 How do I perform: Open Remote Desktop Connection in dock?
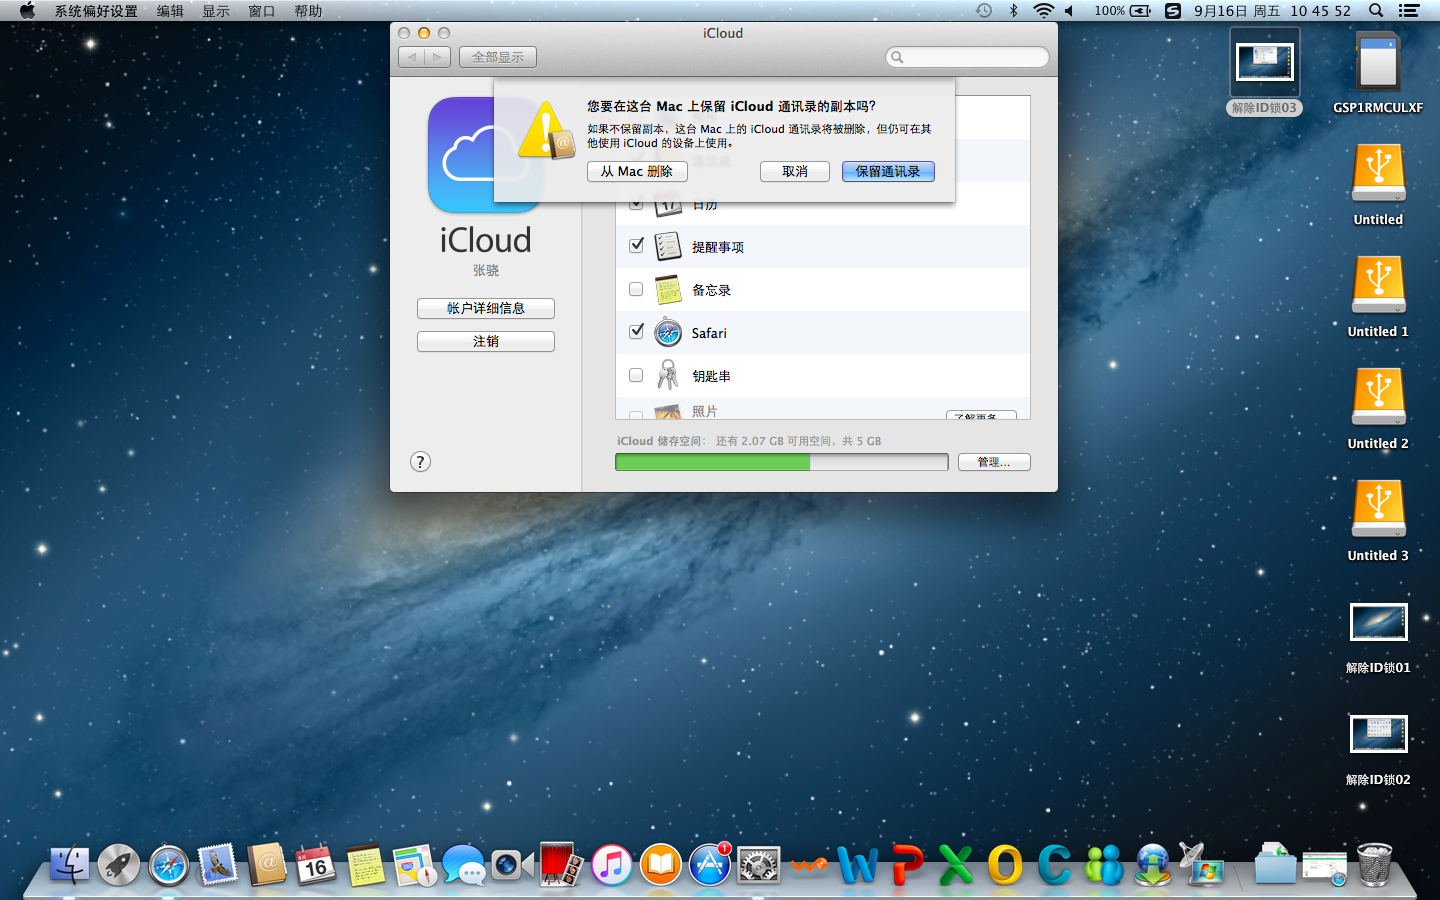click(x=1201, y=865)
